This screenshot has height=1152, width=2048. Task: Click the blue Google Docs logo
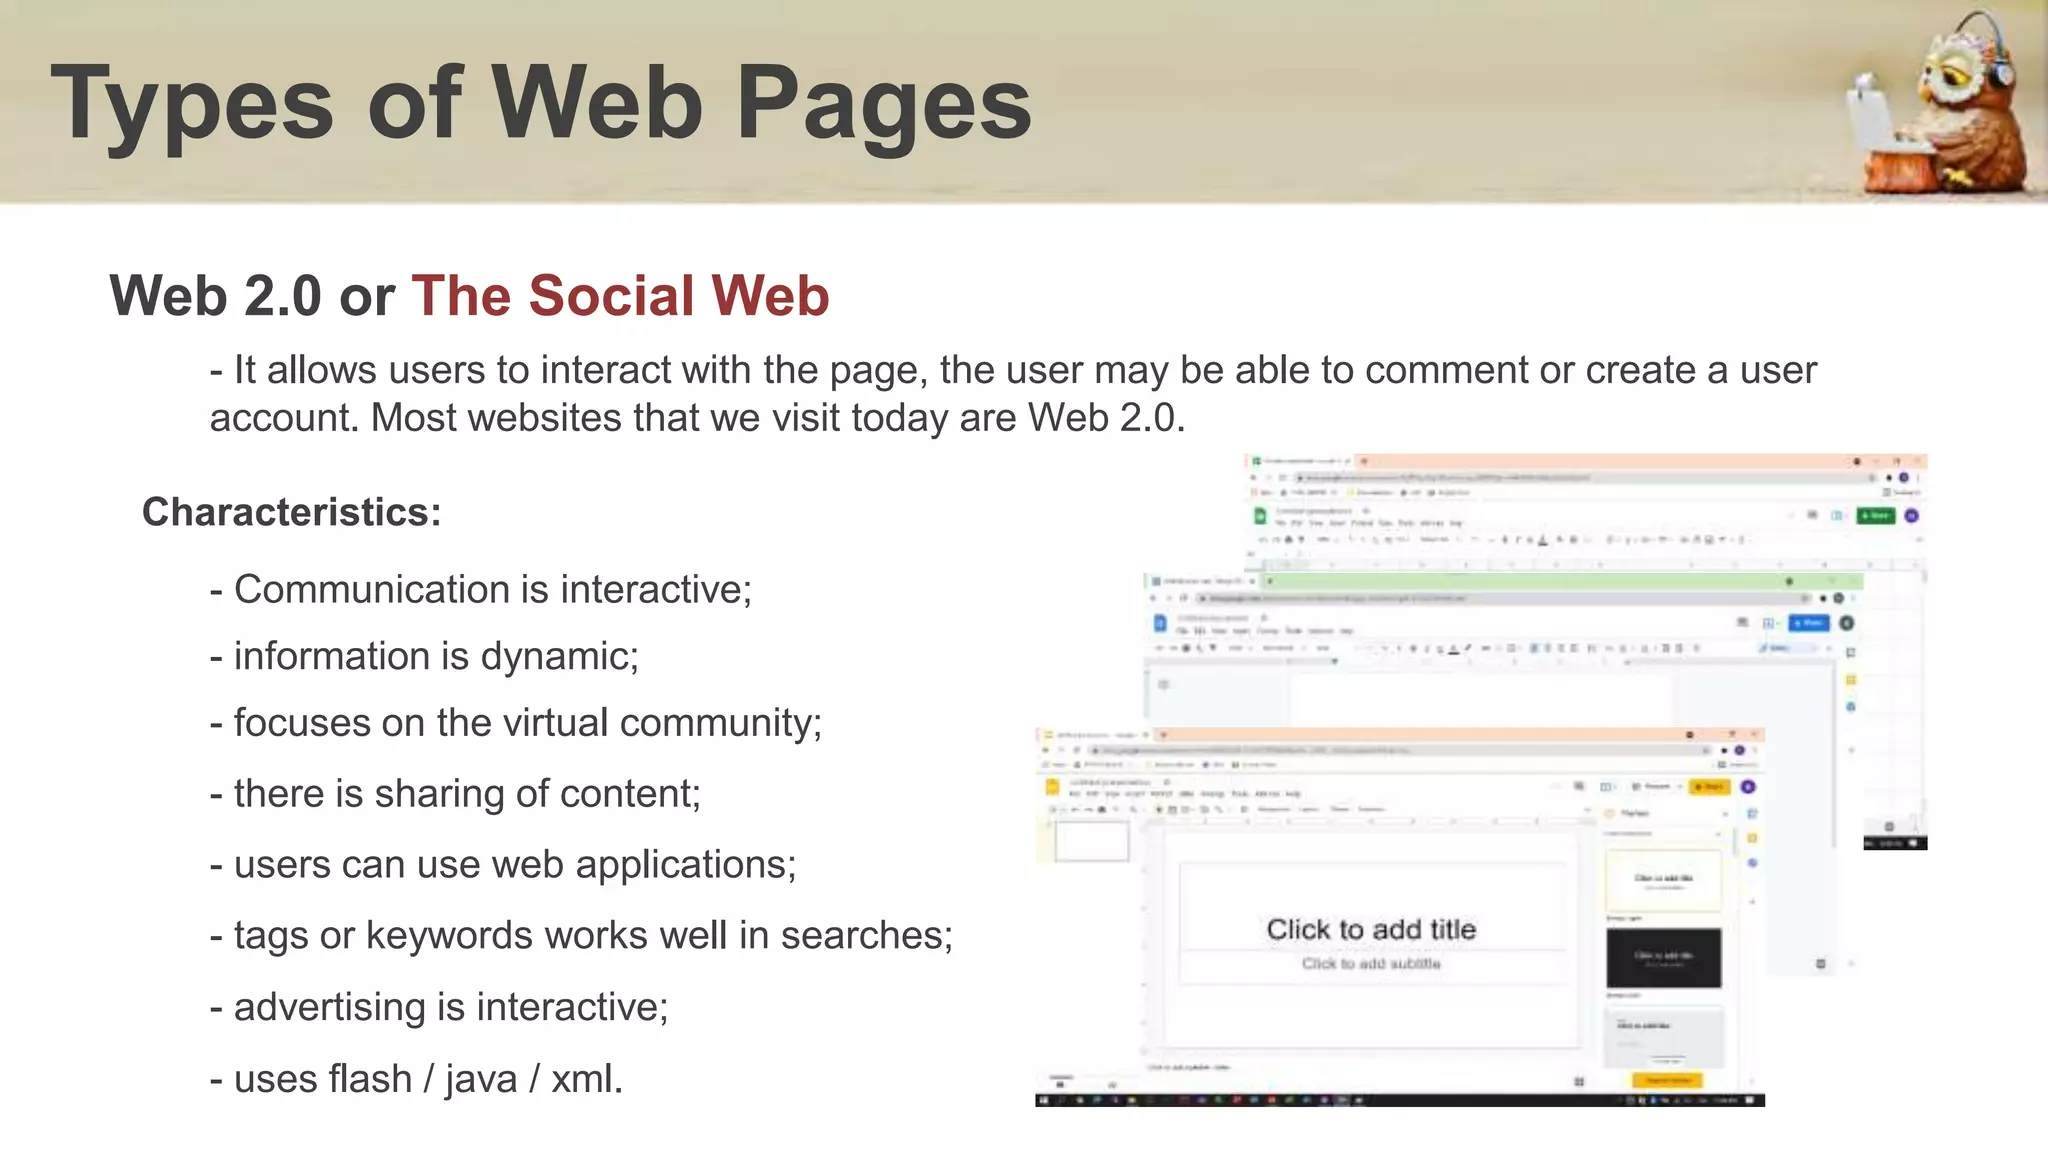(1160, 623)
